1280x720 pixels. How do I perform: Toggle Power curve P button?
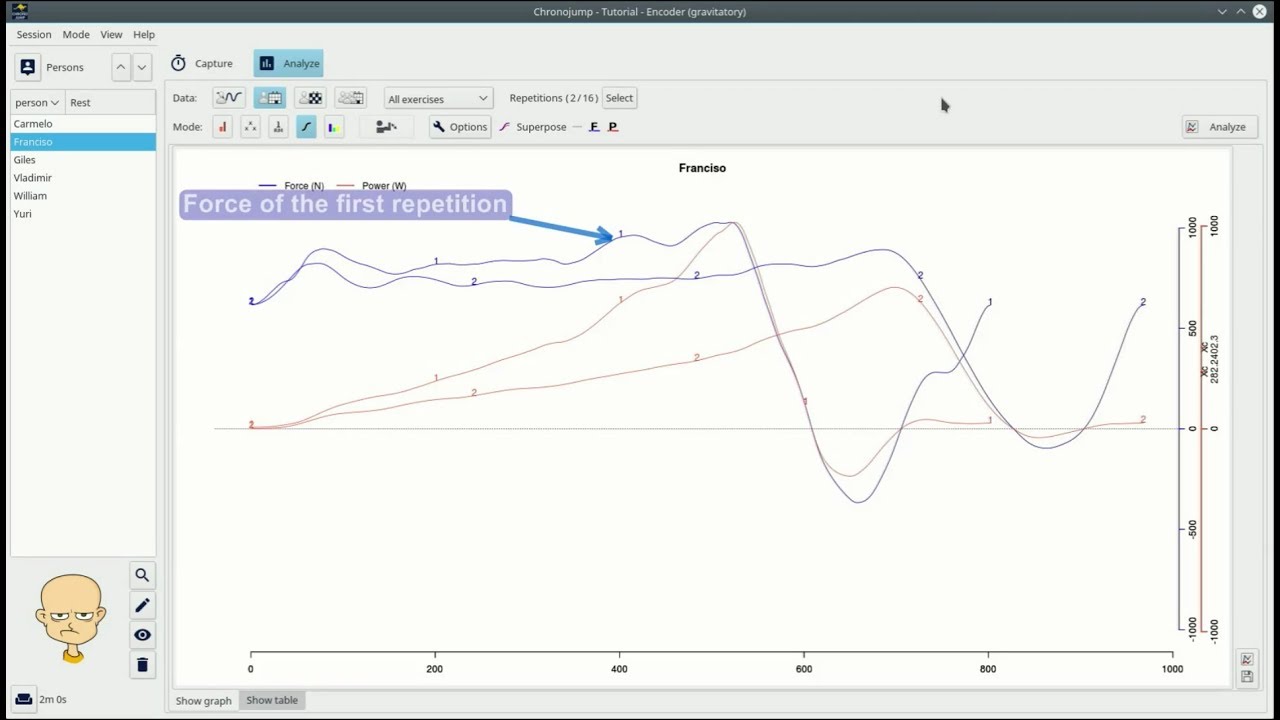click(x=613, y=127)
